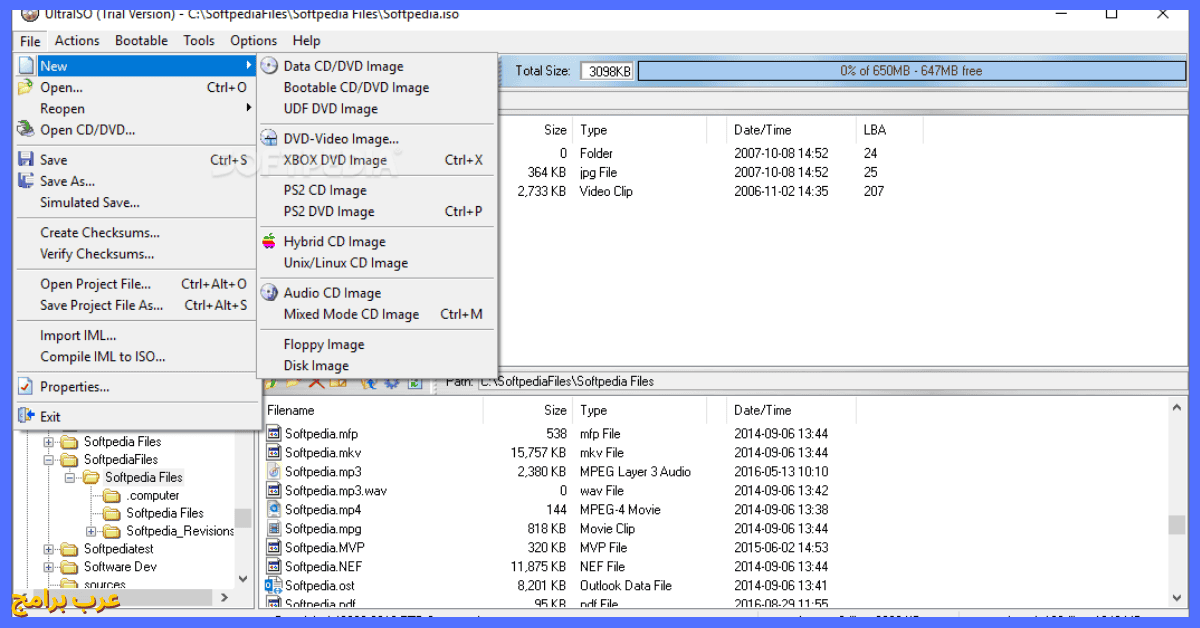Open the Actions menu
This screenshot has height=628, width=1200.
tap(77, 40)
